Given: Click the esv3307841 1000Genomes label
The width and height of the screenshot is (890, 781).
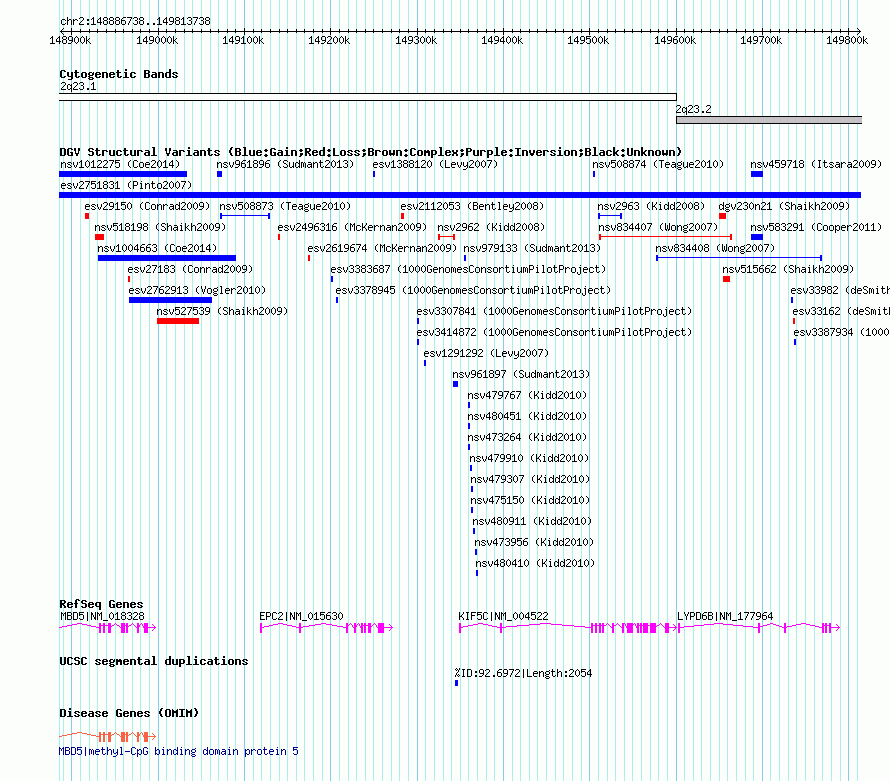Looking at the screenshot, I should 555,311.
